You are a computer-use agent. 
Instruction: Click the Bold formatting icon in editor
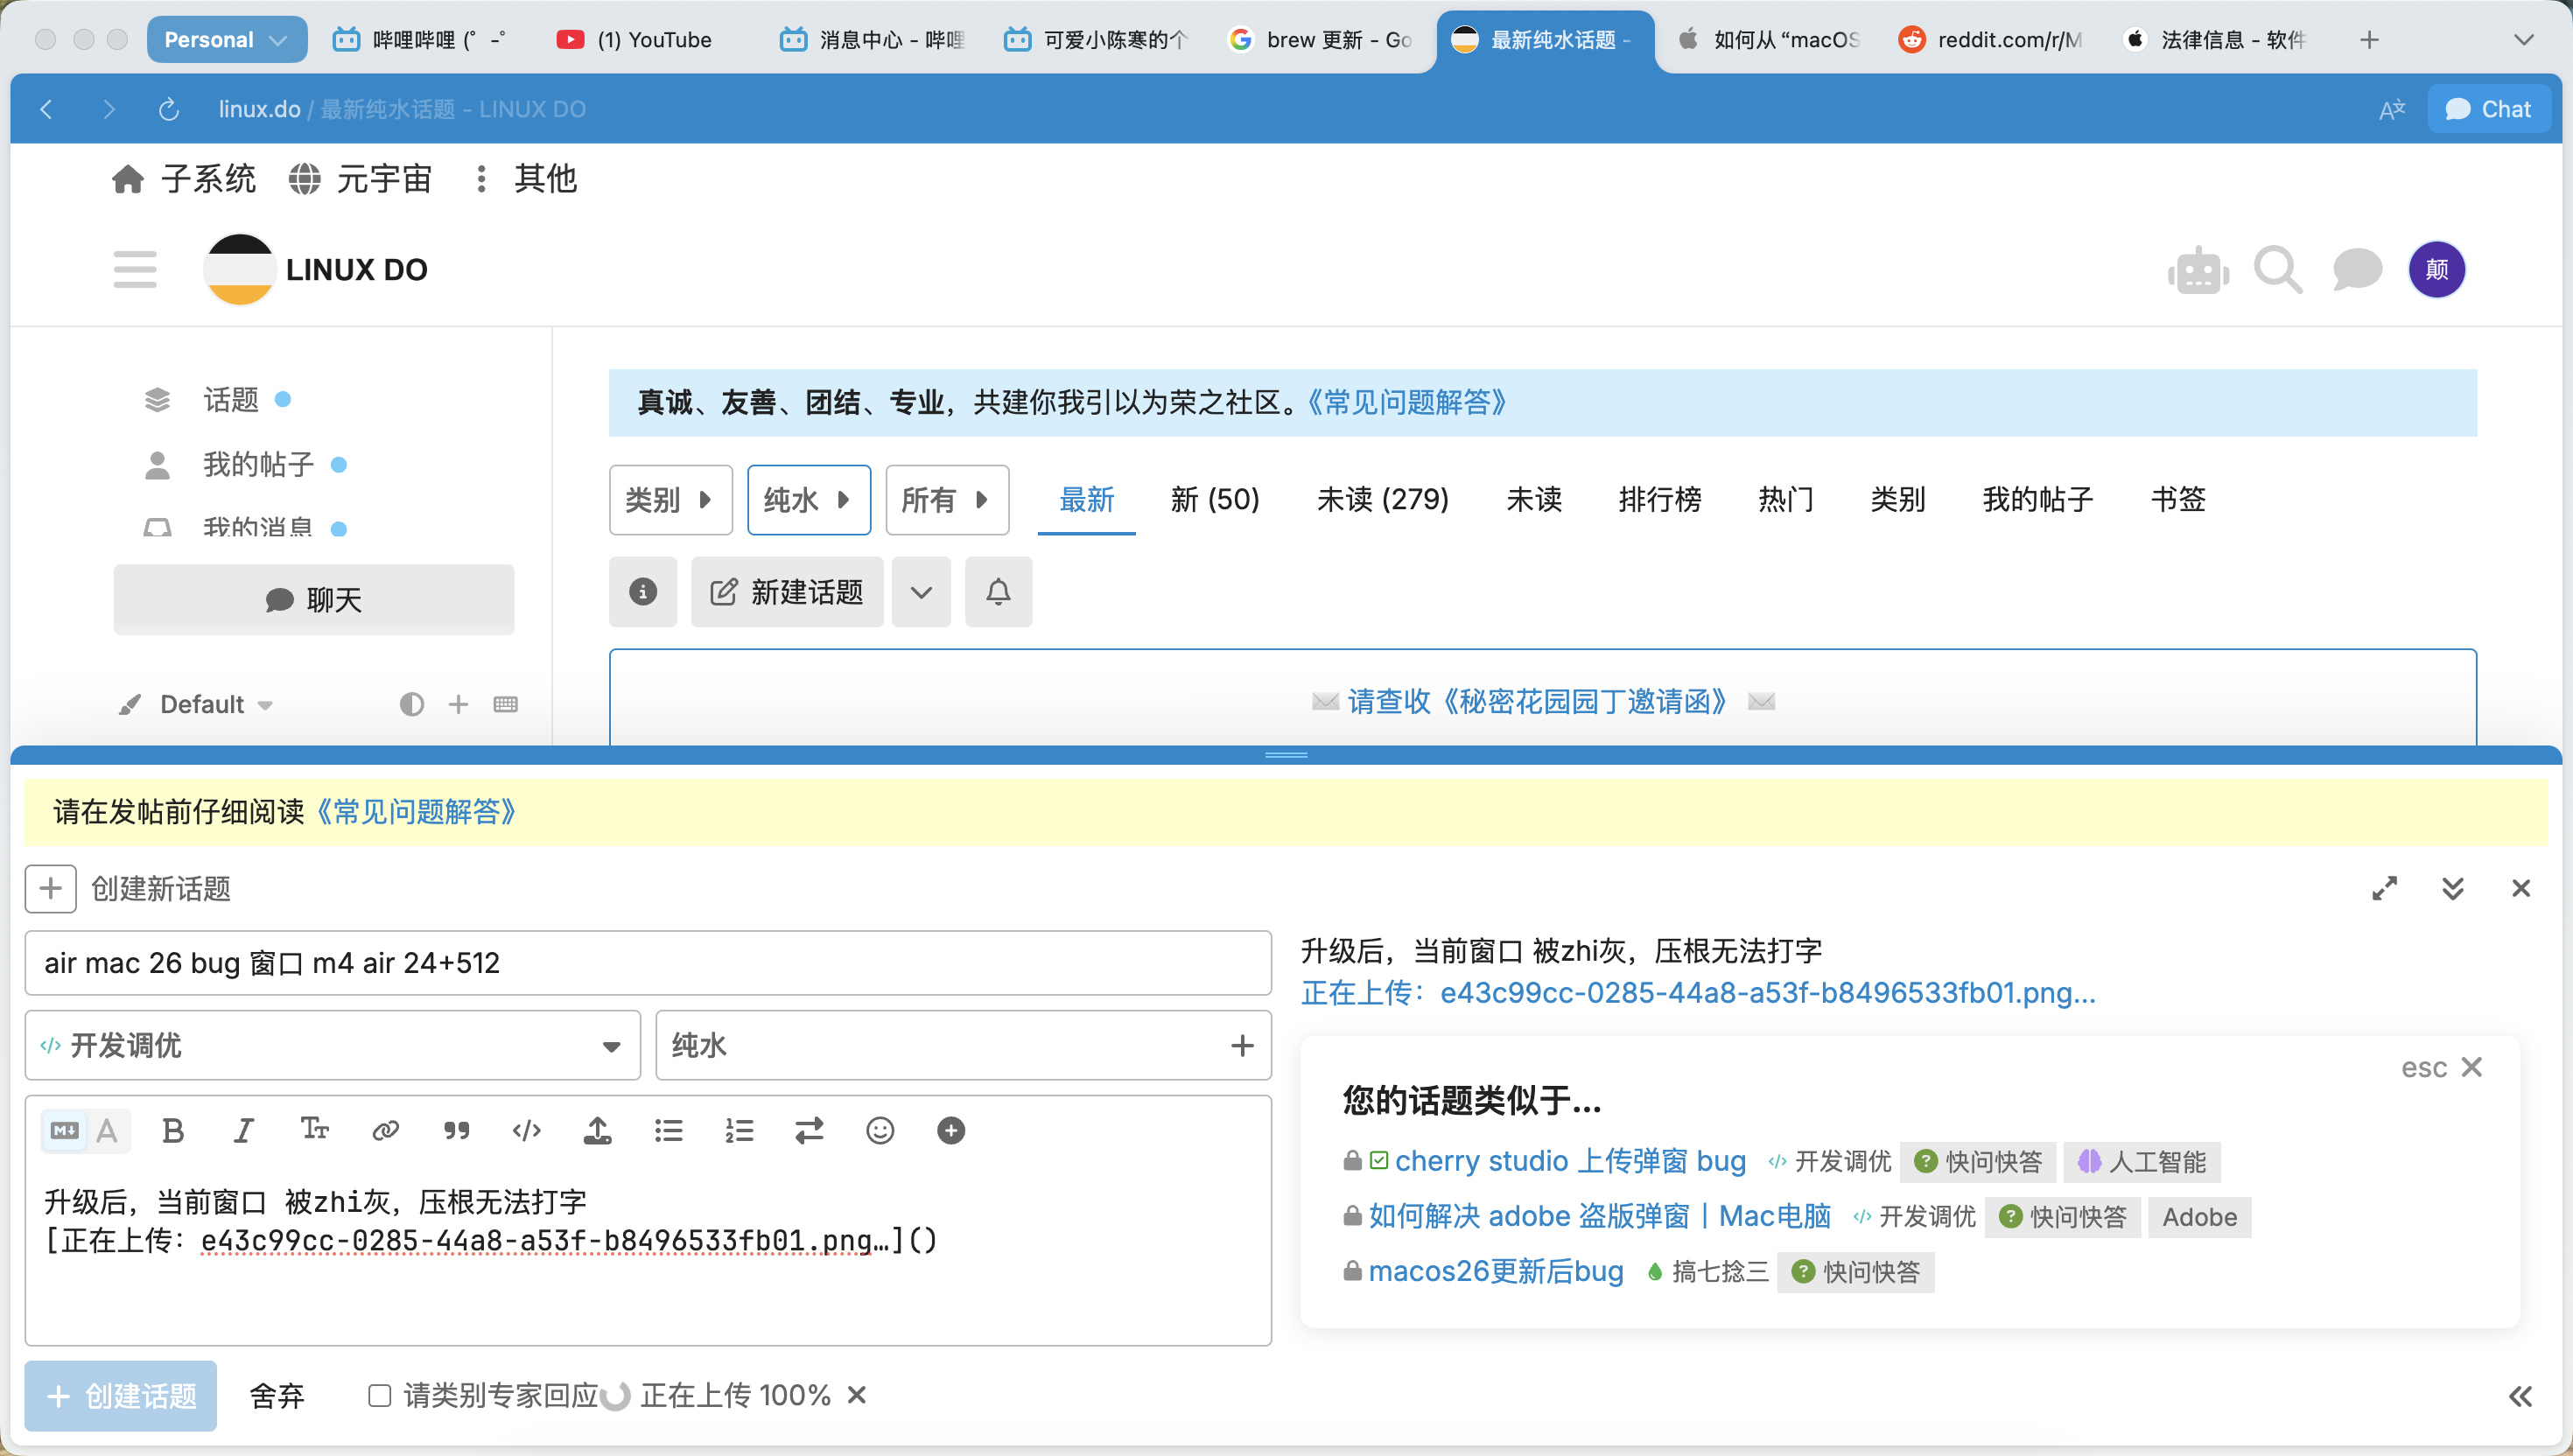click(x=172, y=1131)
